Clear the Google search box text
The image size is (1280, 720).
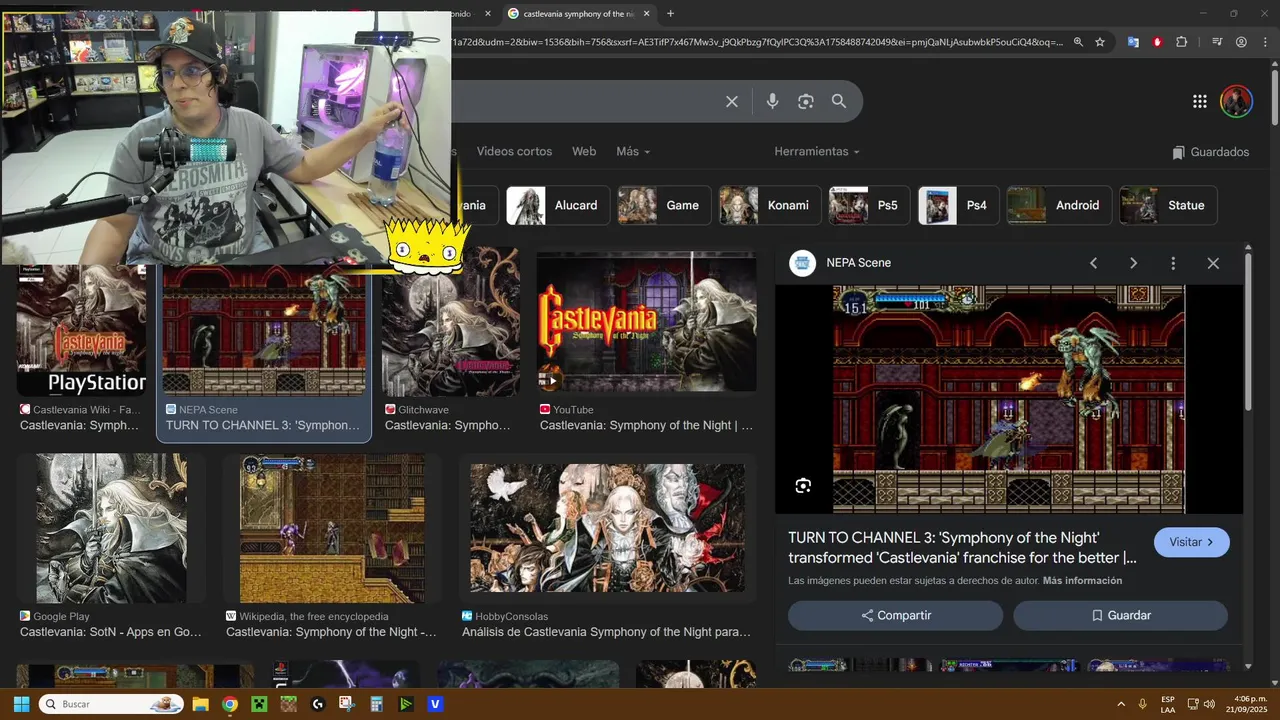(732, 101)
